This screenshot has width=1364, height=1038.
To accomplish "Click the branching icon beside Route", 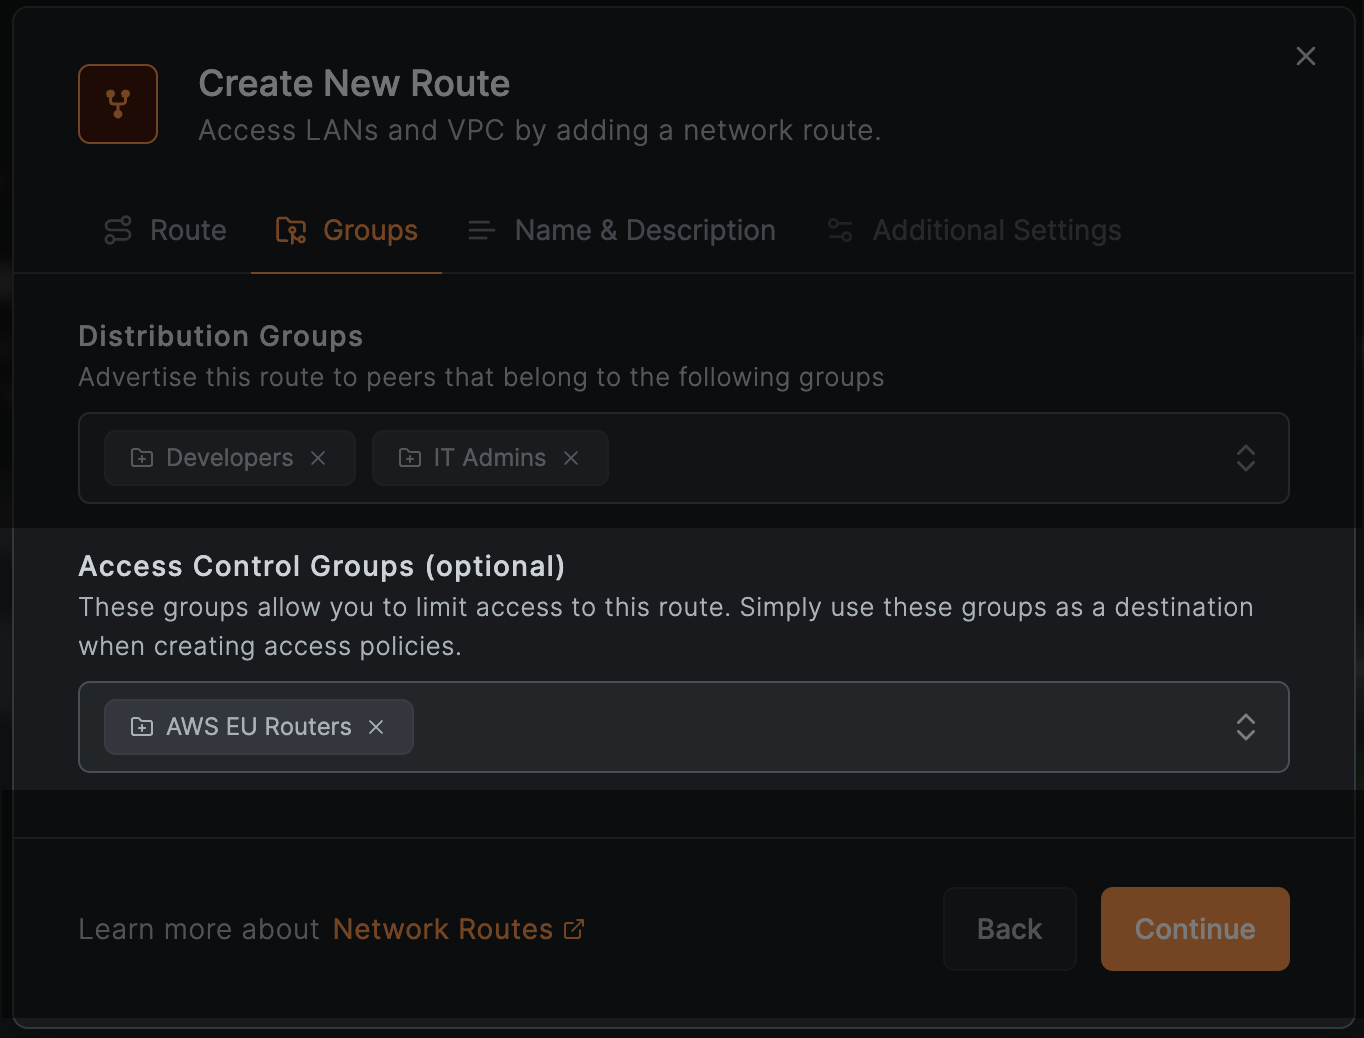I will click(117, 229).
